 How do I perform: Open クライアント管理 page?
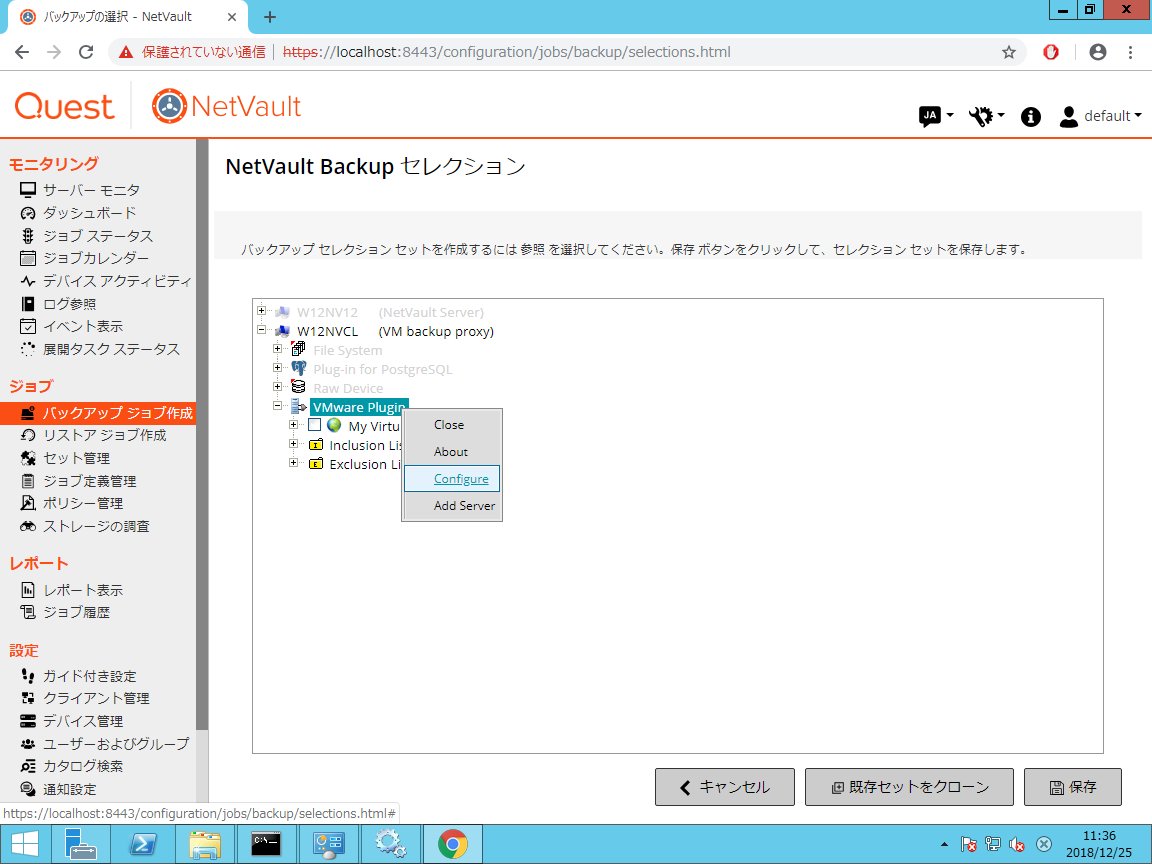click(x=96, y=698)
